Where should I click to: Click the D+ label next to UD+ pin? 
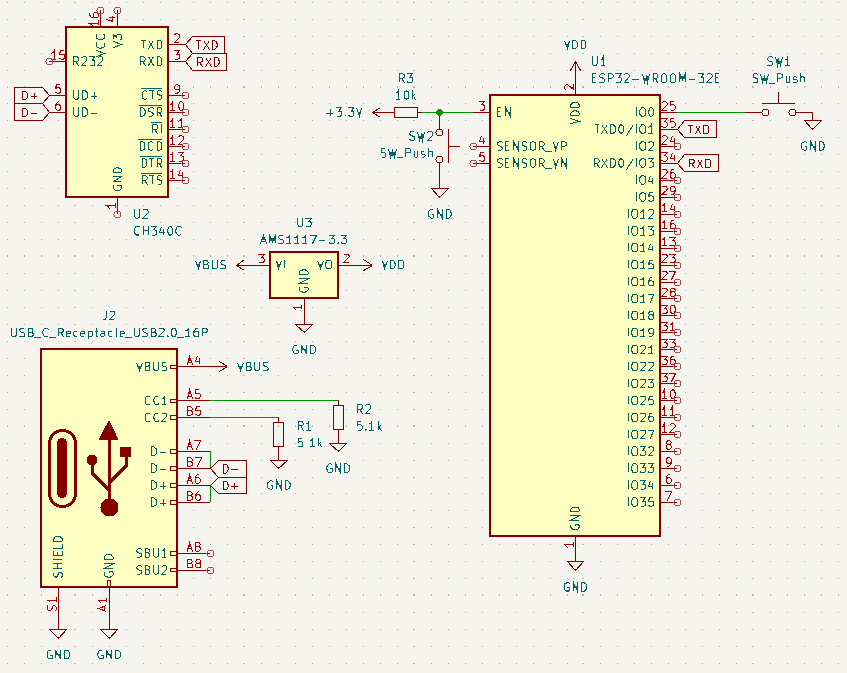[29, 95]
